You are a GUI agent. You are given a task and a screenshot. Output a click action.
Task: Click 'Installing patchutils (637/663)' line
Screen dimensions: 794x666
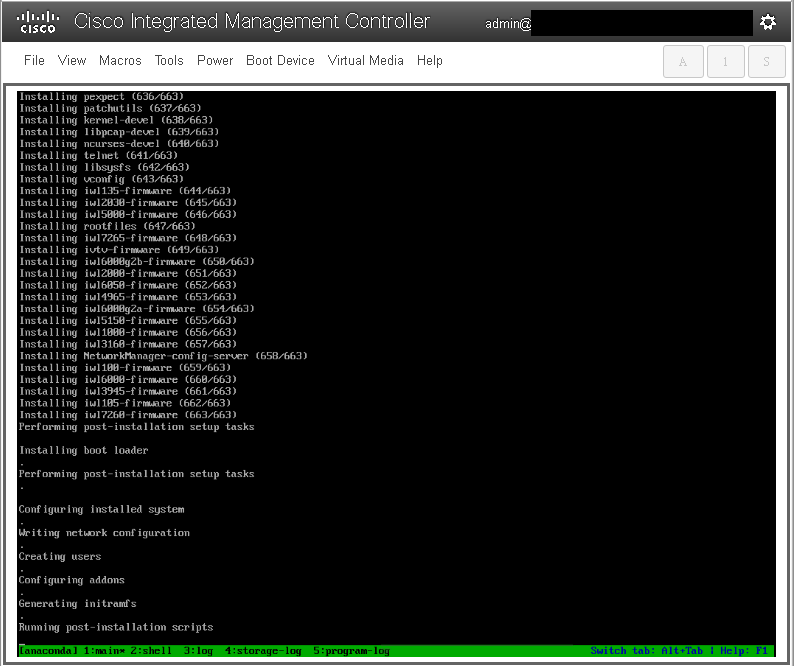(110, 108)
